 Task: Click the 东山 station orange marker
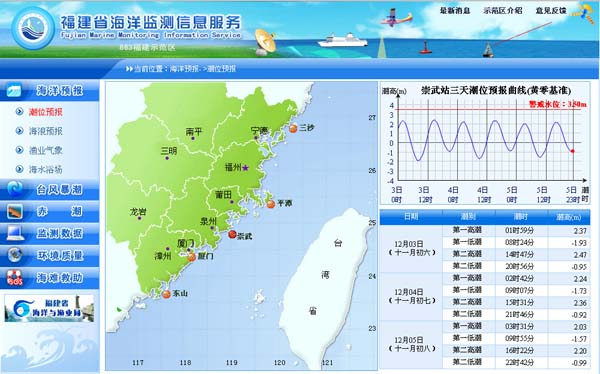click(166, 294)
